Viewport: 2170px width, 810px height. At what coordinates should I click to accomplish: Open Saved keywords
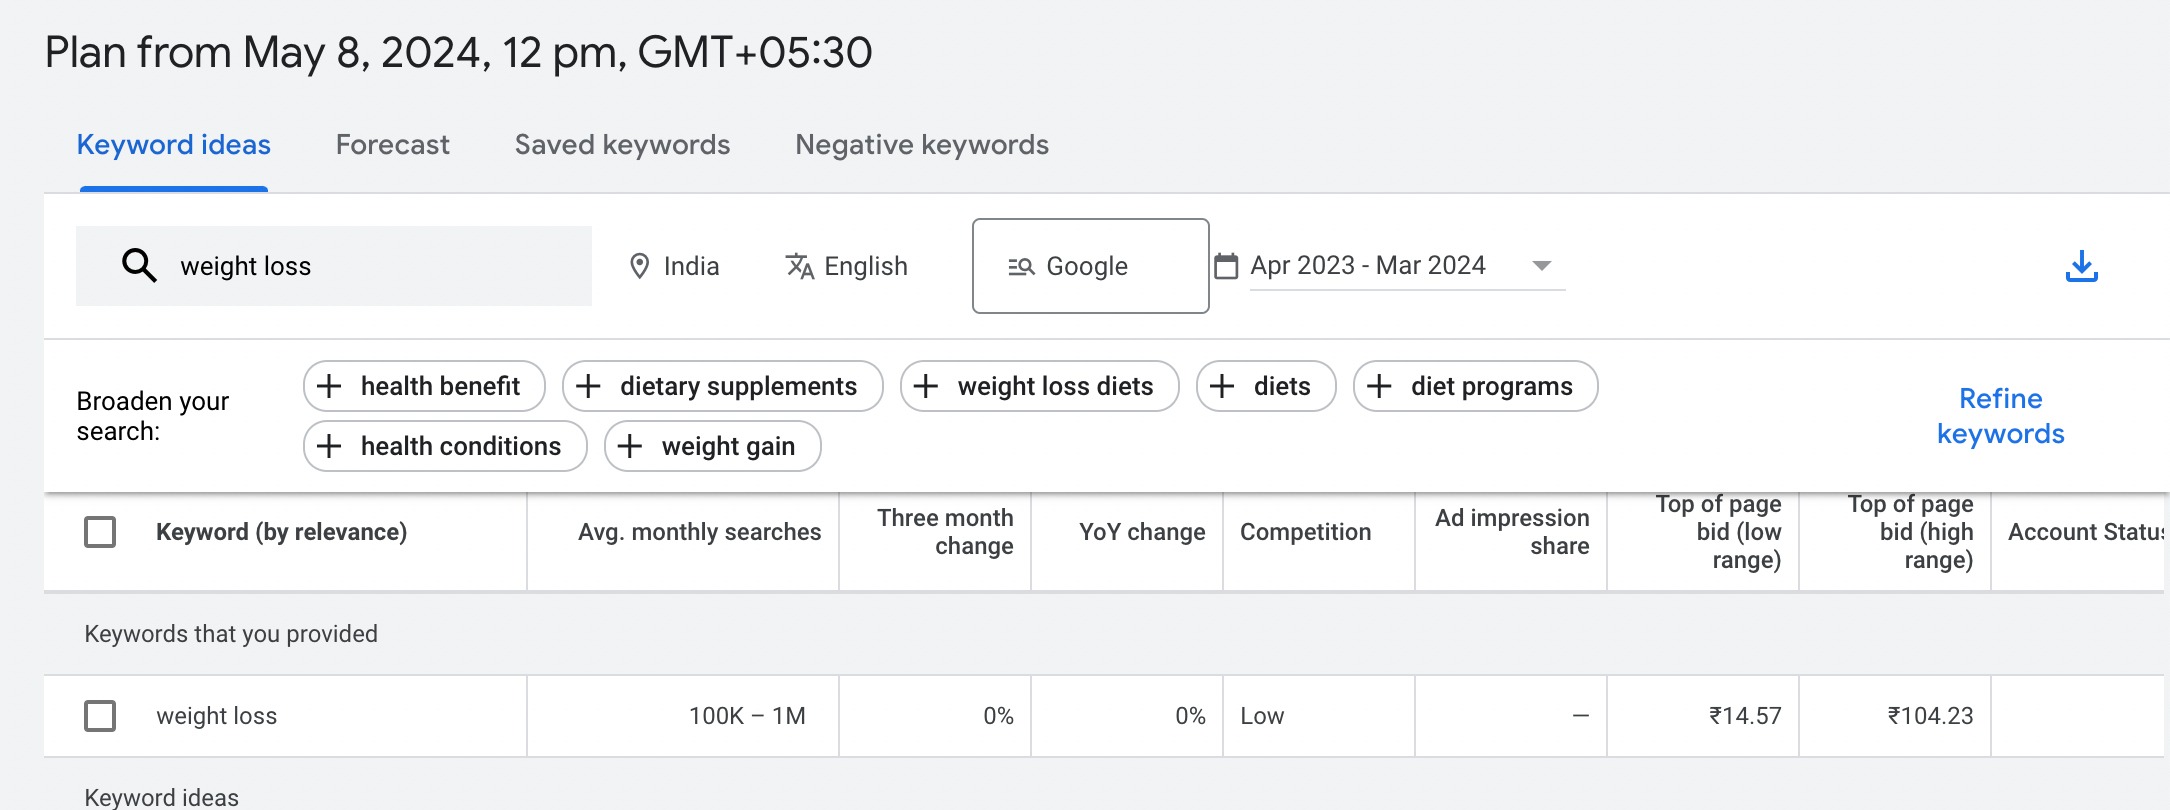(x=621, y=145)
